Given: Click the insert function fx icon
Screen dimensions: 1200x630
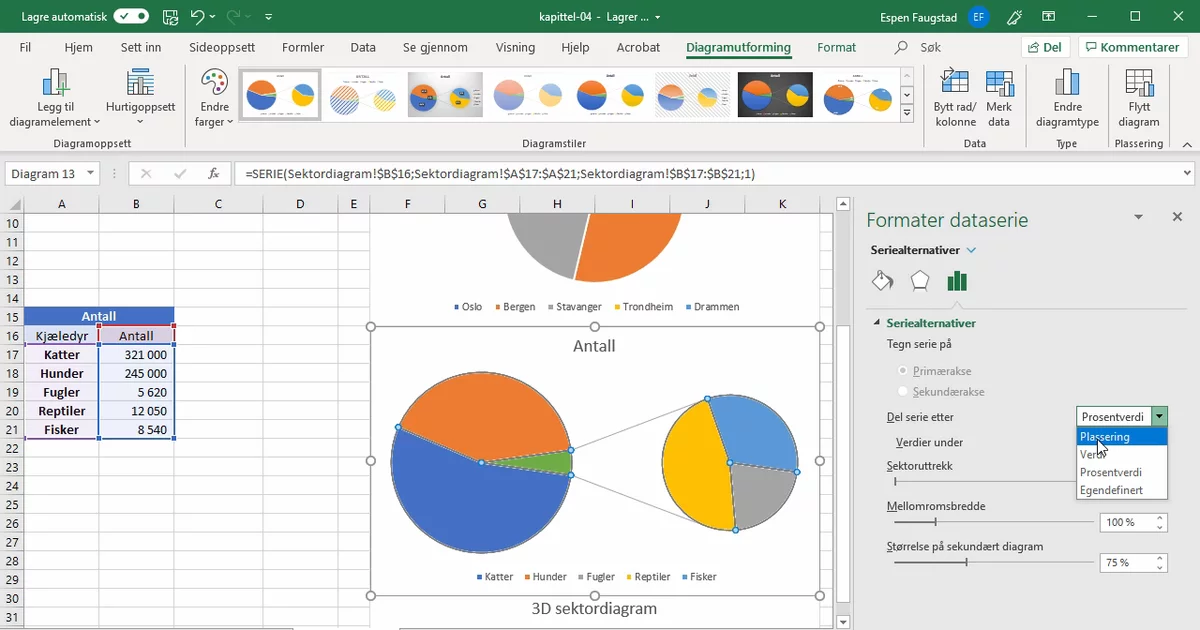Looking at the screenshot, I should tap(213, 173).
